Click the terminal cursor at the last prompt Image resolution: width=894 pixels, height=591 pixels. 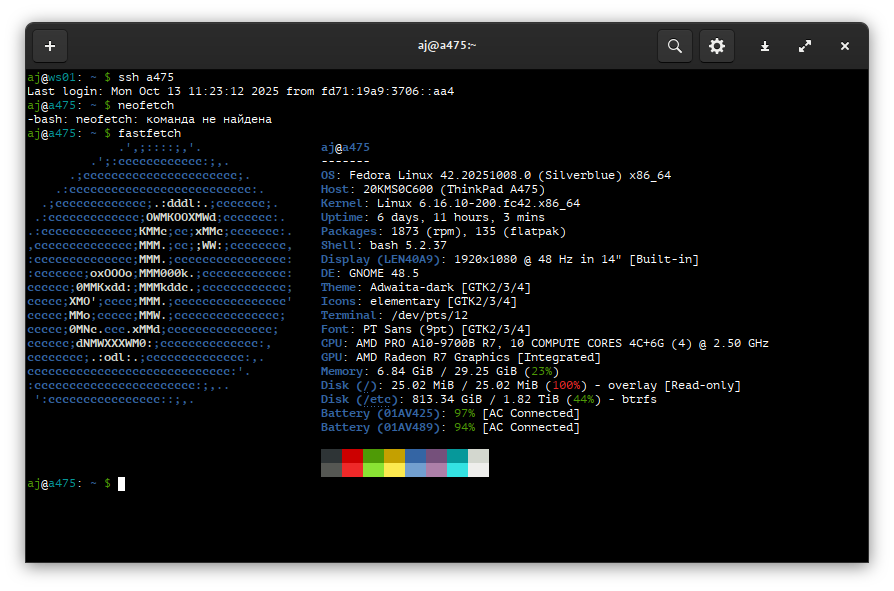[x=121, y=484]
